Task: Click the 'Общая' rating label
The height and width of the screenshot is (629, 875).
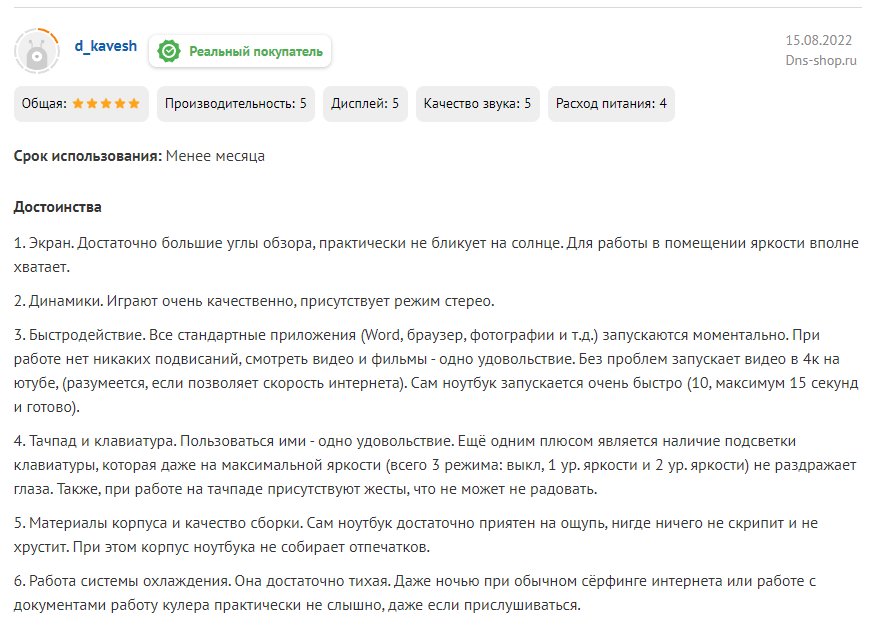Action: (44, 103)
